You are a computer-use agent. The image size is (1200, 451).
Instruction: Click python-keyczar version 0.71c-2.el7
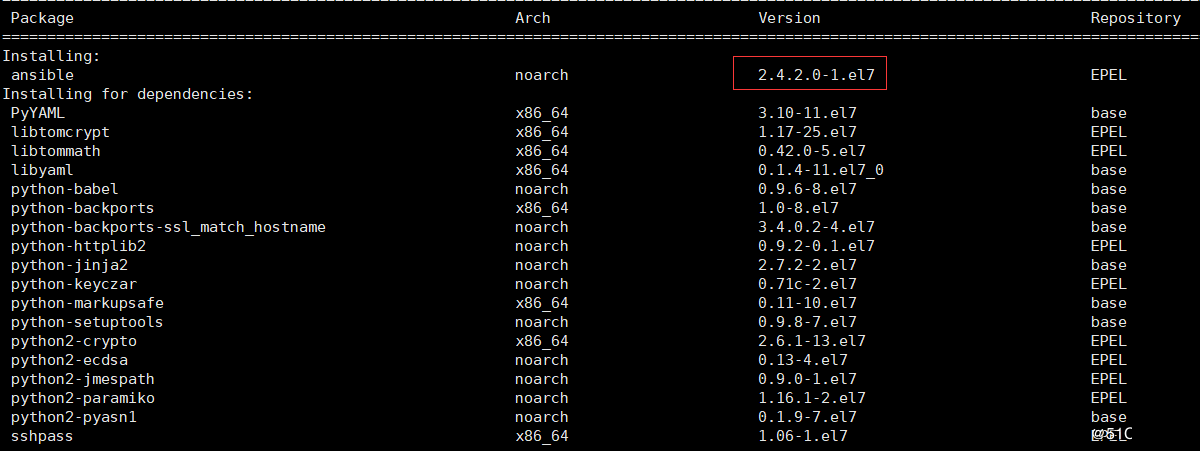point(807,284)
